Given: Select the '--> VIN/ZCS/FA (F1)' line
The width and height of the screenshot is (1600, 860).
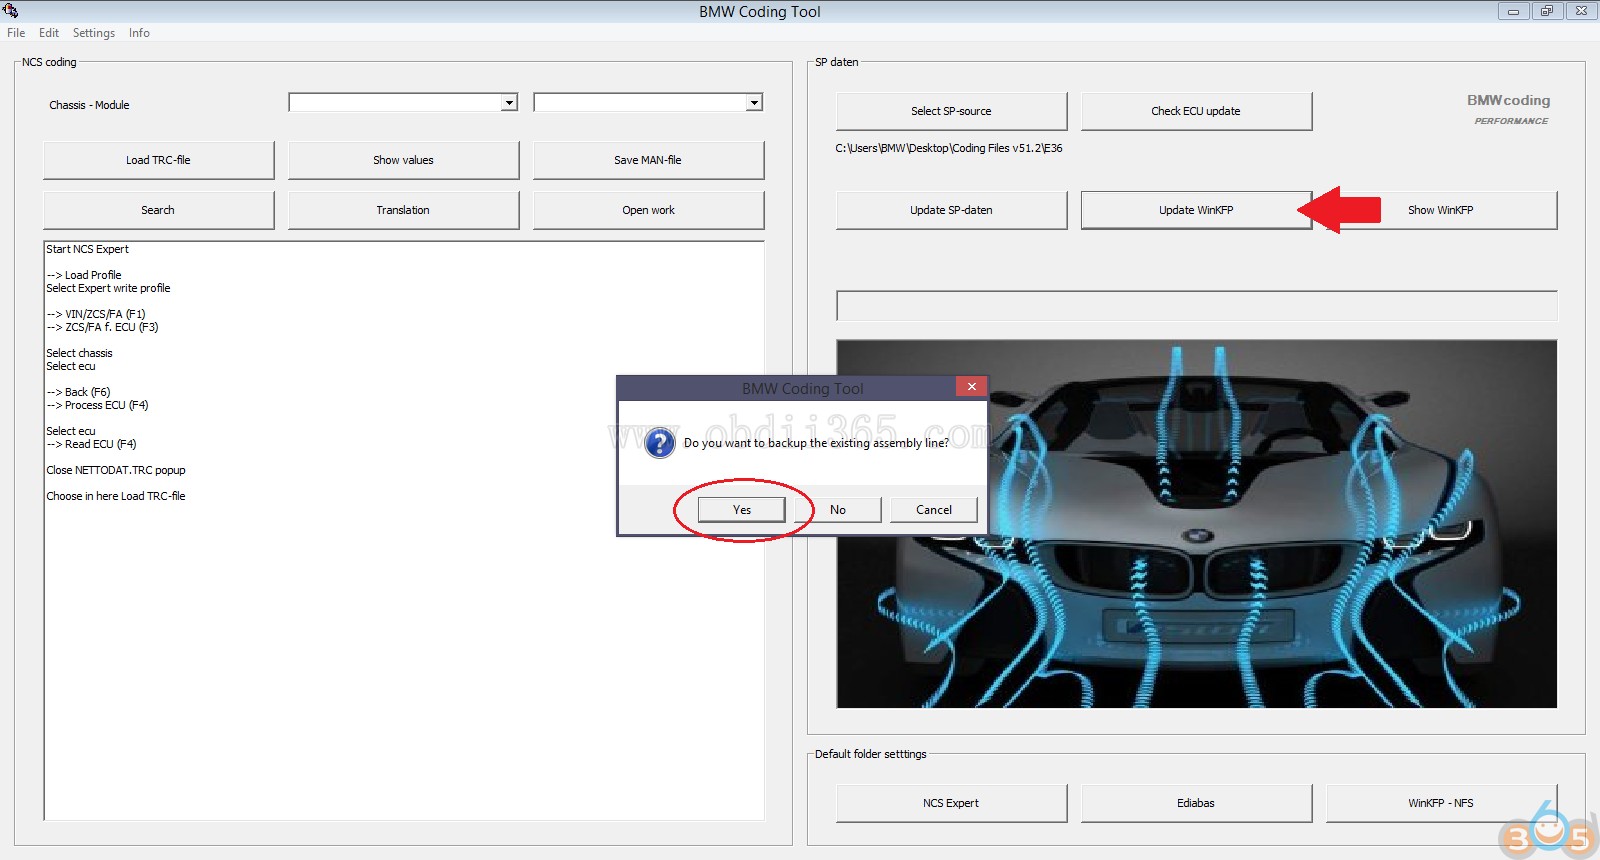Looking at the screenshot, I should coord(96,314).
